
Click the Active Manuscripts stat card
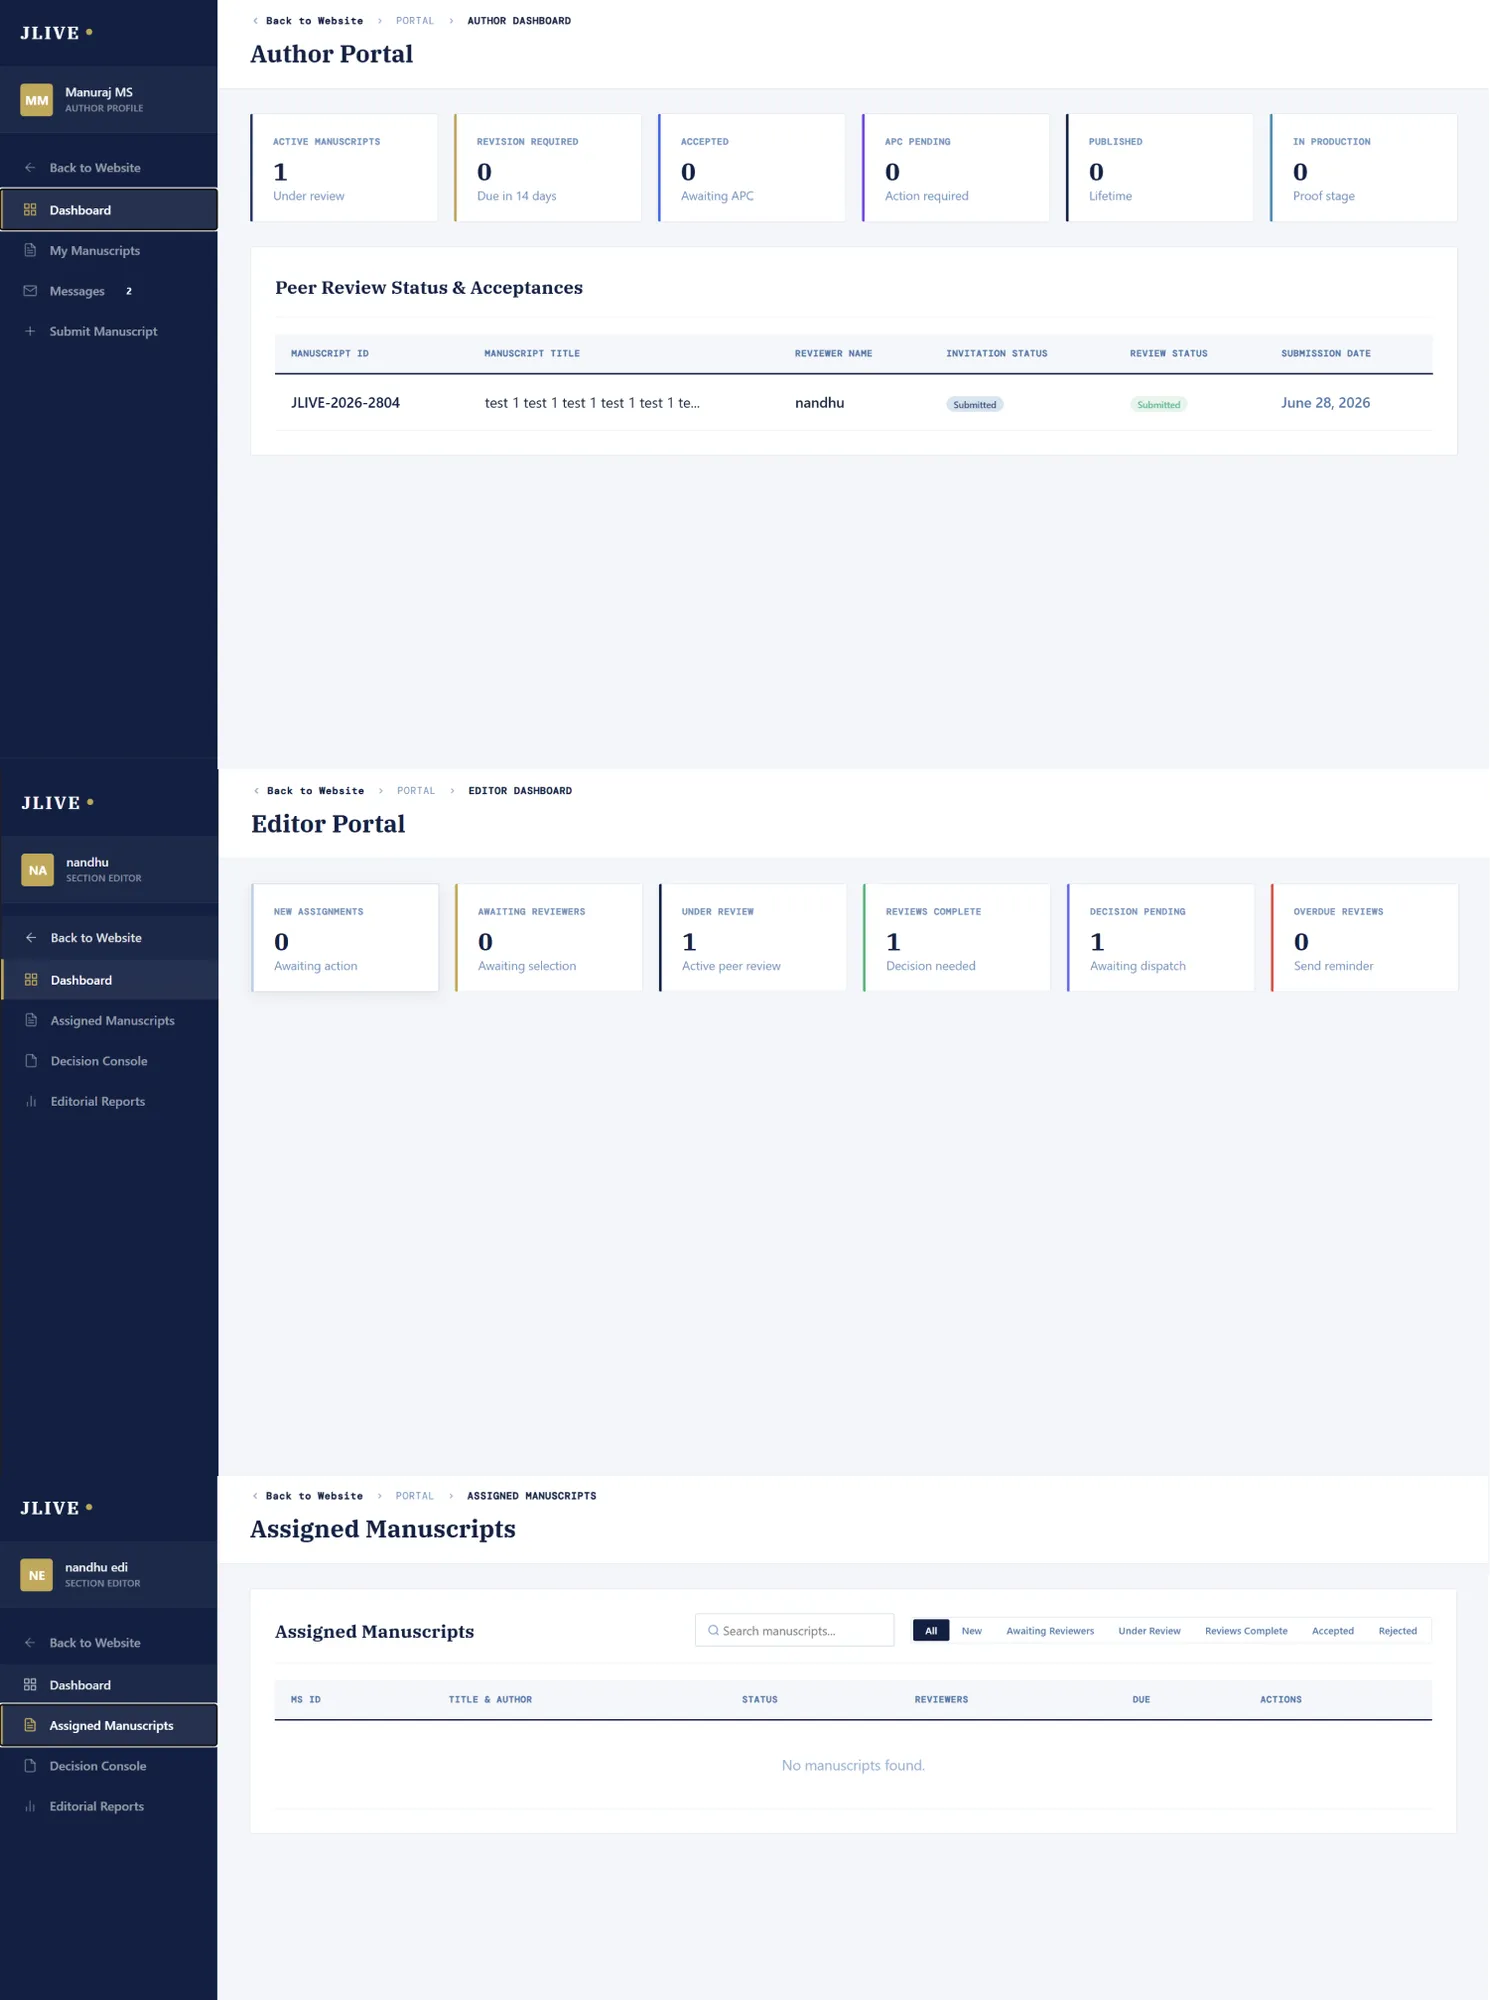(x=344, y=168)
